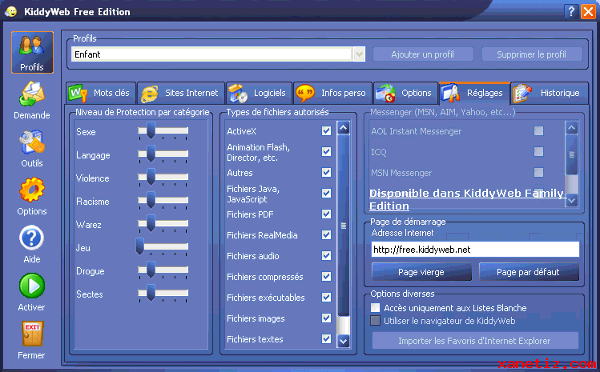The image size is (600, 372).
Task: Click the Adresse Internet input field
Action: tap(475, 250)
